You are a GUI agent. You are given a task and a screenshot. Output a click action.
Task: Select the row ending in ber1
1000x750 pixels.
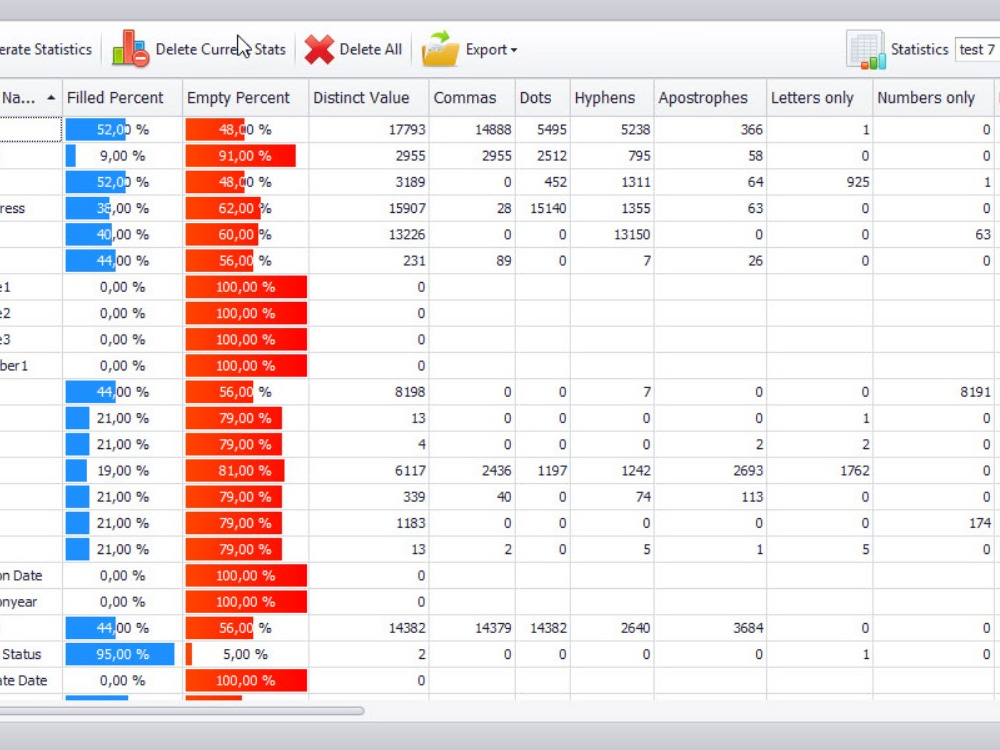[x=500, y=365]
